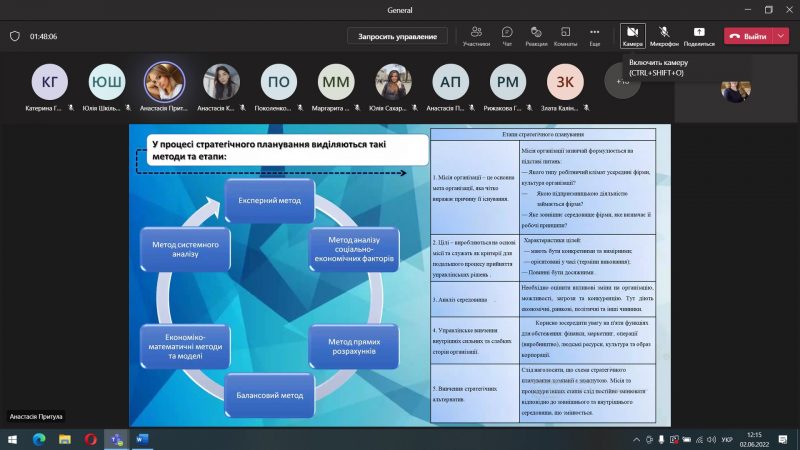Click the shield security icon near timer
Viewport: 800px width, 450px height.
[15, 36]
